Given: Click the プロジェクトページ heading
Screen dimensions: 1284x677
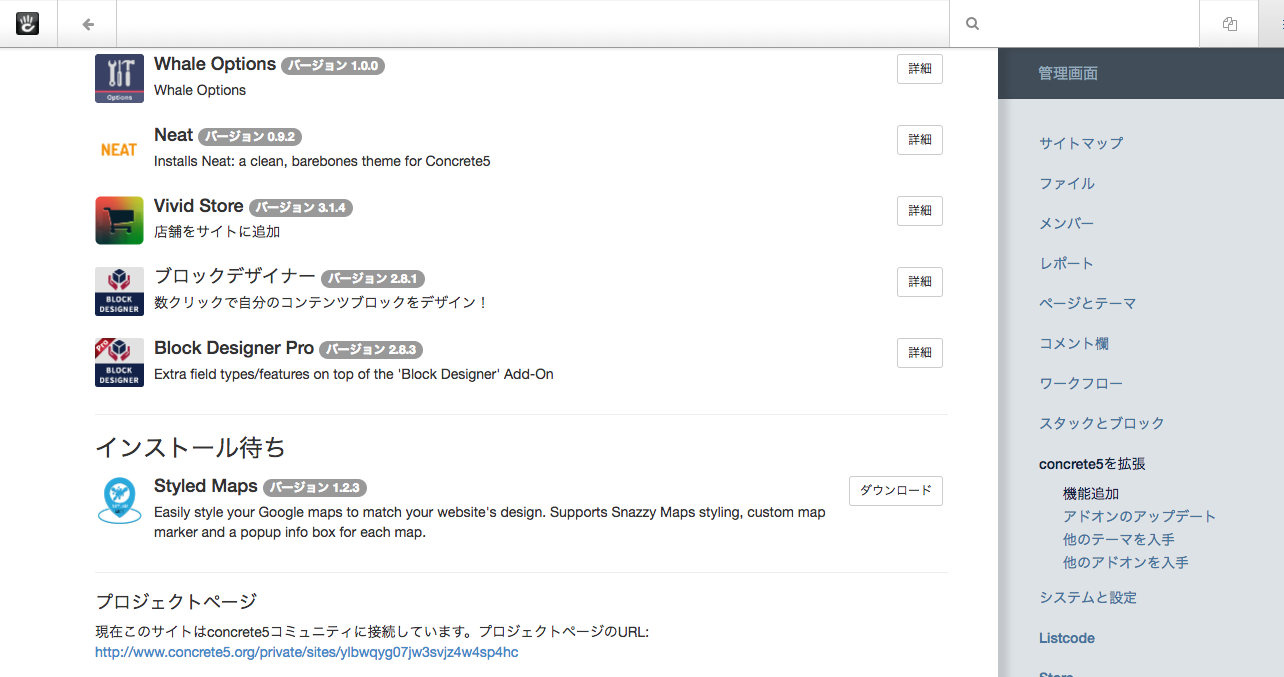Looking at the screenshot, I should click(x=176, y=601).
